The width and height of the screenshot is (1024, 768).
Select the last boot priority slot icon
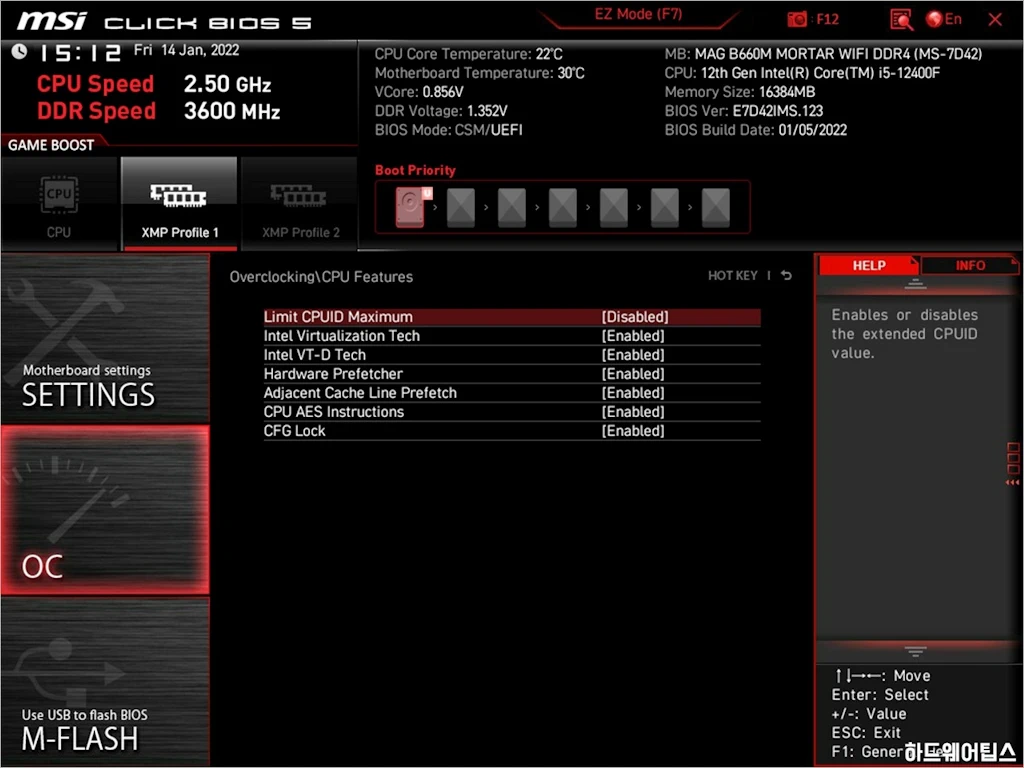coord(715,208)
